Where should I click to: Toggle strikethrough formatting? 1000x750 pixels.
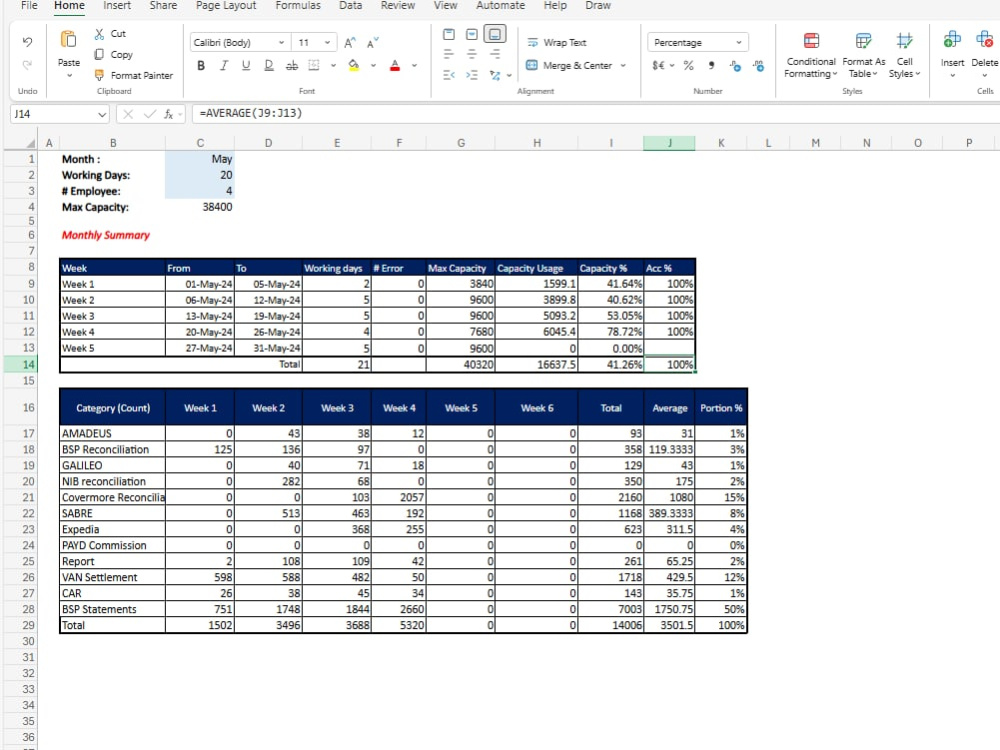[x=291, y=65]
